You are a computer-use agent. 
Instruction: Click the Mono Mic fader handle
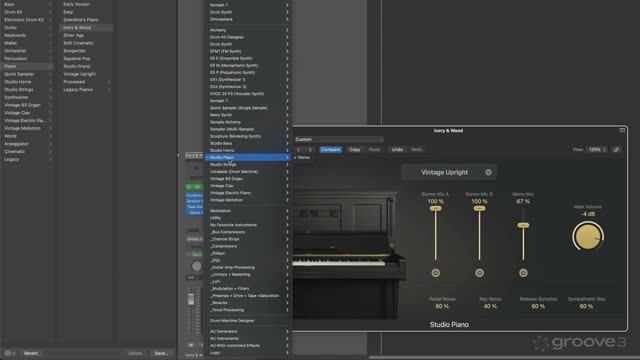pos(523,225)
